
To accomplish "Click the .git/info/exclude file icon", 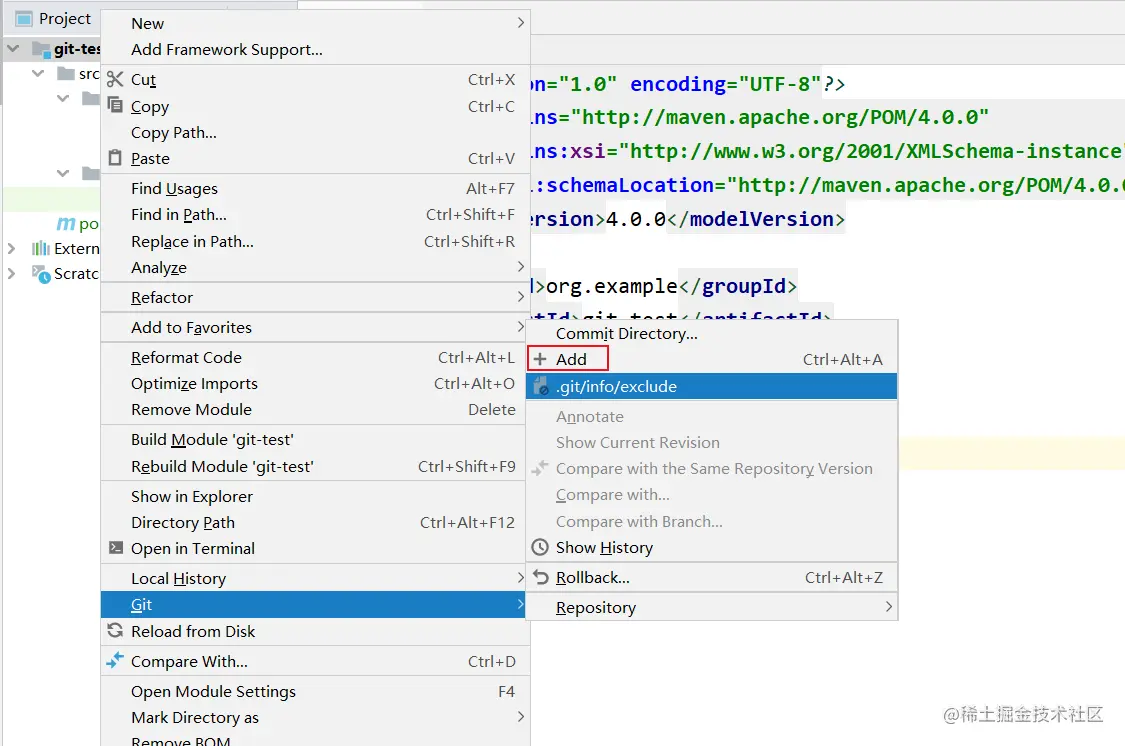I will (541, 386).
